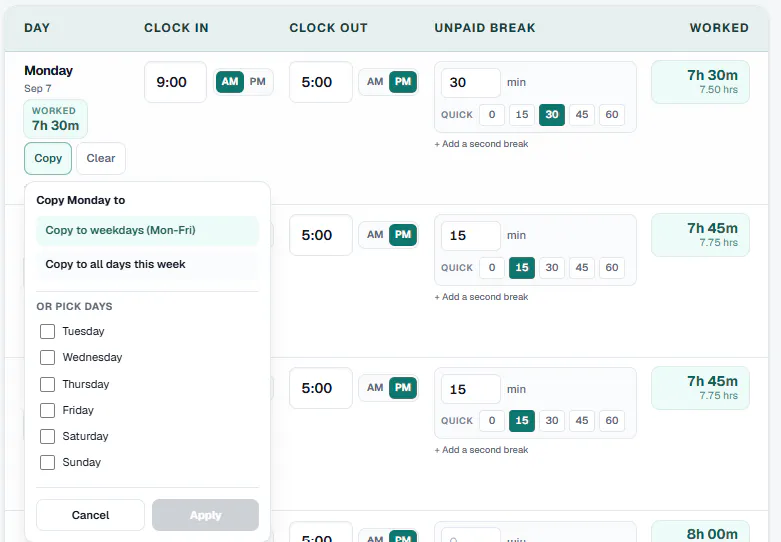Tick the Thursday checkbox
The width and height of the screenshot is (781, 542).
(47, 384)
